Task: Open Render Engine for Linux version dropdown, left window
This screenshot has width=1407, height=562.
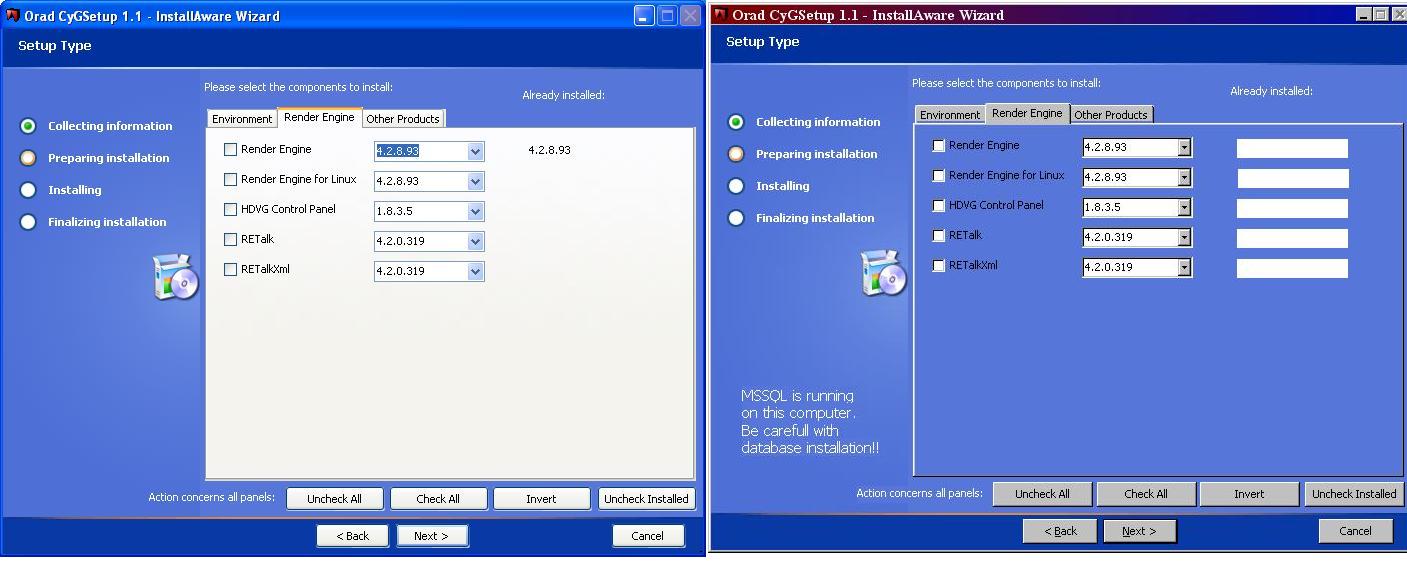Action: tap(476, 181)
